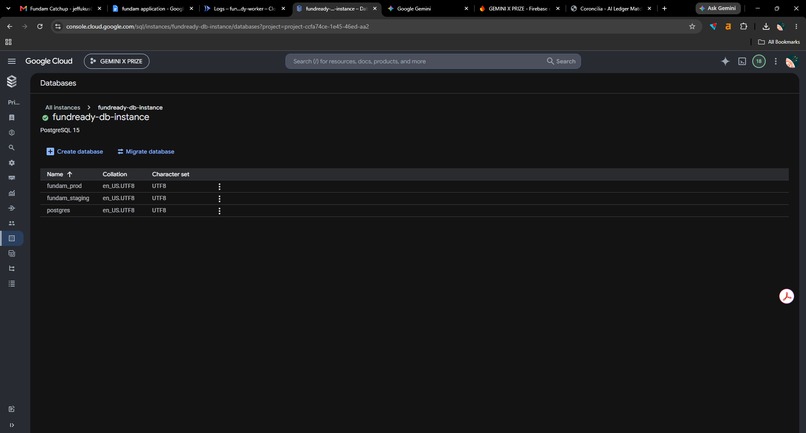This screenshot has height=433, width=806.
Task: Reload the page with the refresh icon
Action: pos(40,26)
